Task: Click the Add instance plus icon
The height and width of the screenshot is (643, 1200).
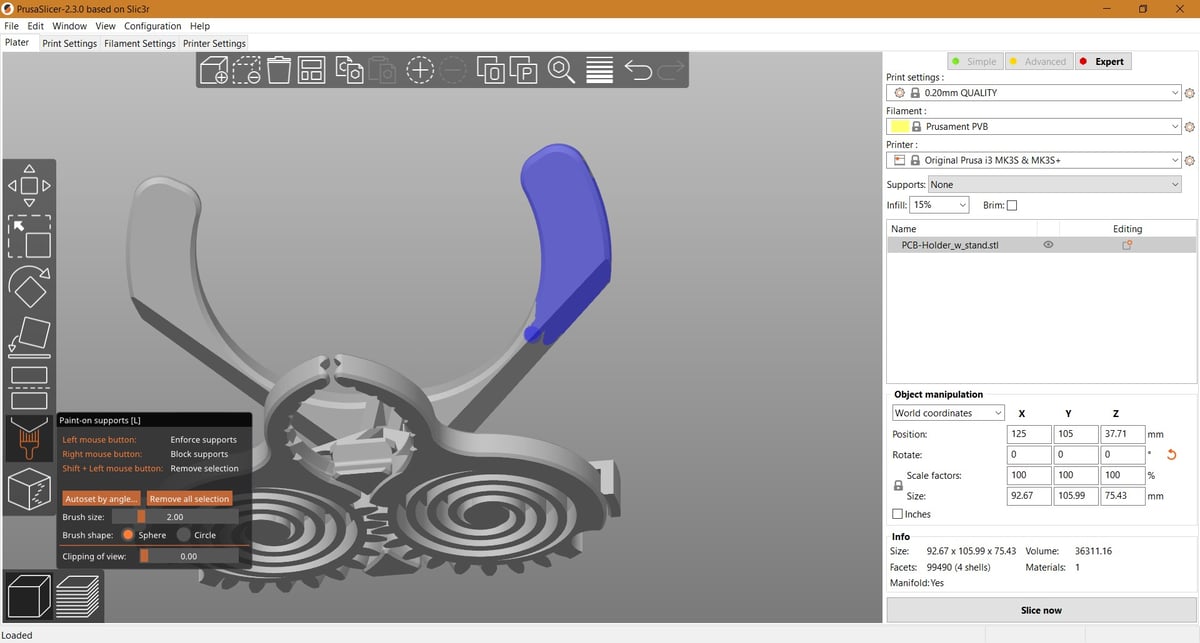Action: click(420, 70)
